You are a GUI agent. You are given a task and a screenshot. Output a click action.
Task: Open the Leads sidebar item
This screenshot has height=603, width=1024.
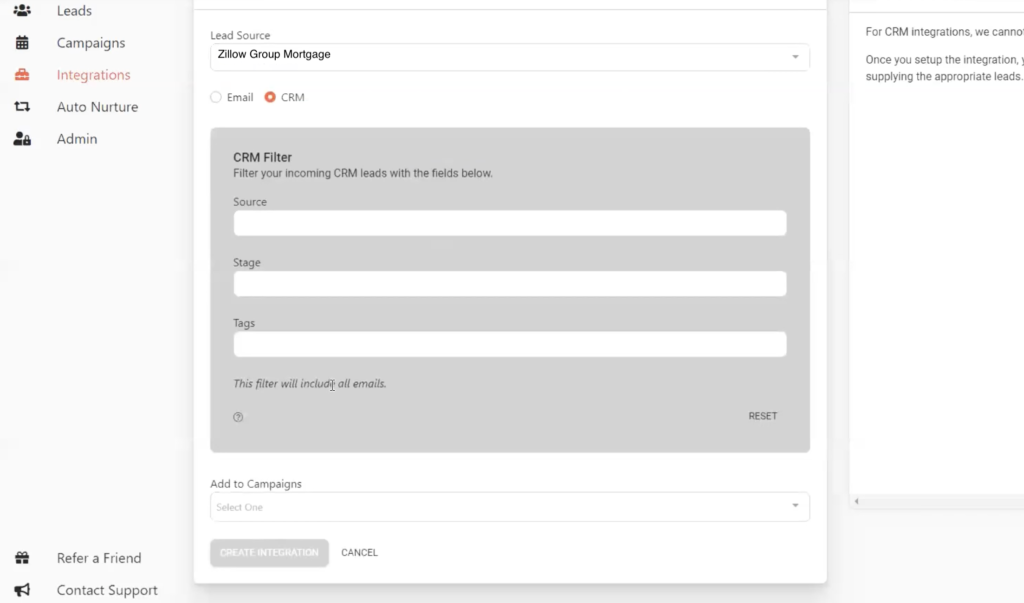pos(74,10)
